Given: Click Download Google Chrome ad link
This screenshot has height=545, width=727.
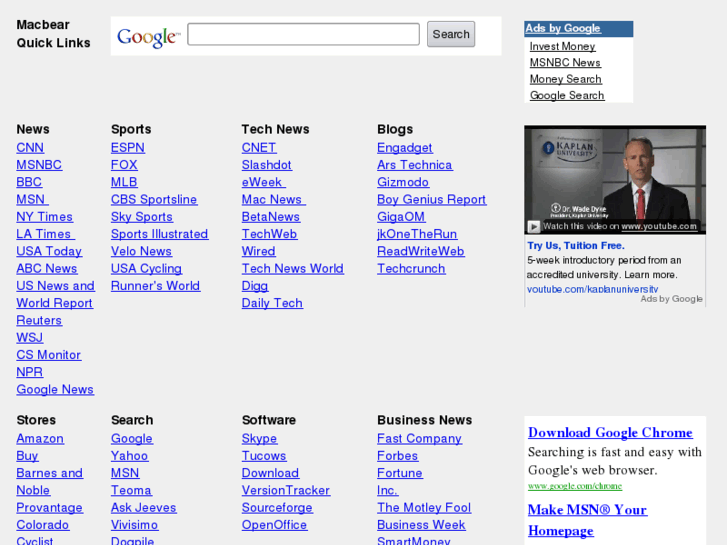Looking at the screenshot, I should click(610, 433).
